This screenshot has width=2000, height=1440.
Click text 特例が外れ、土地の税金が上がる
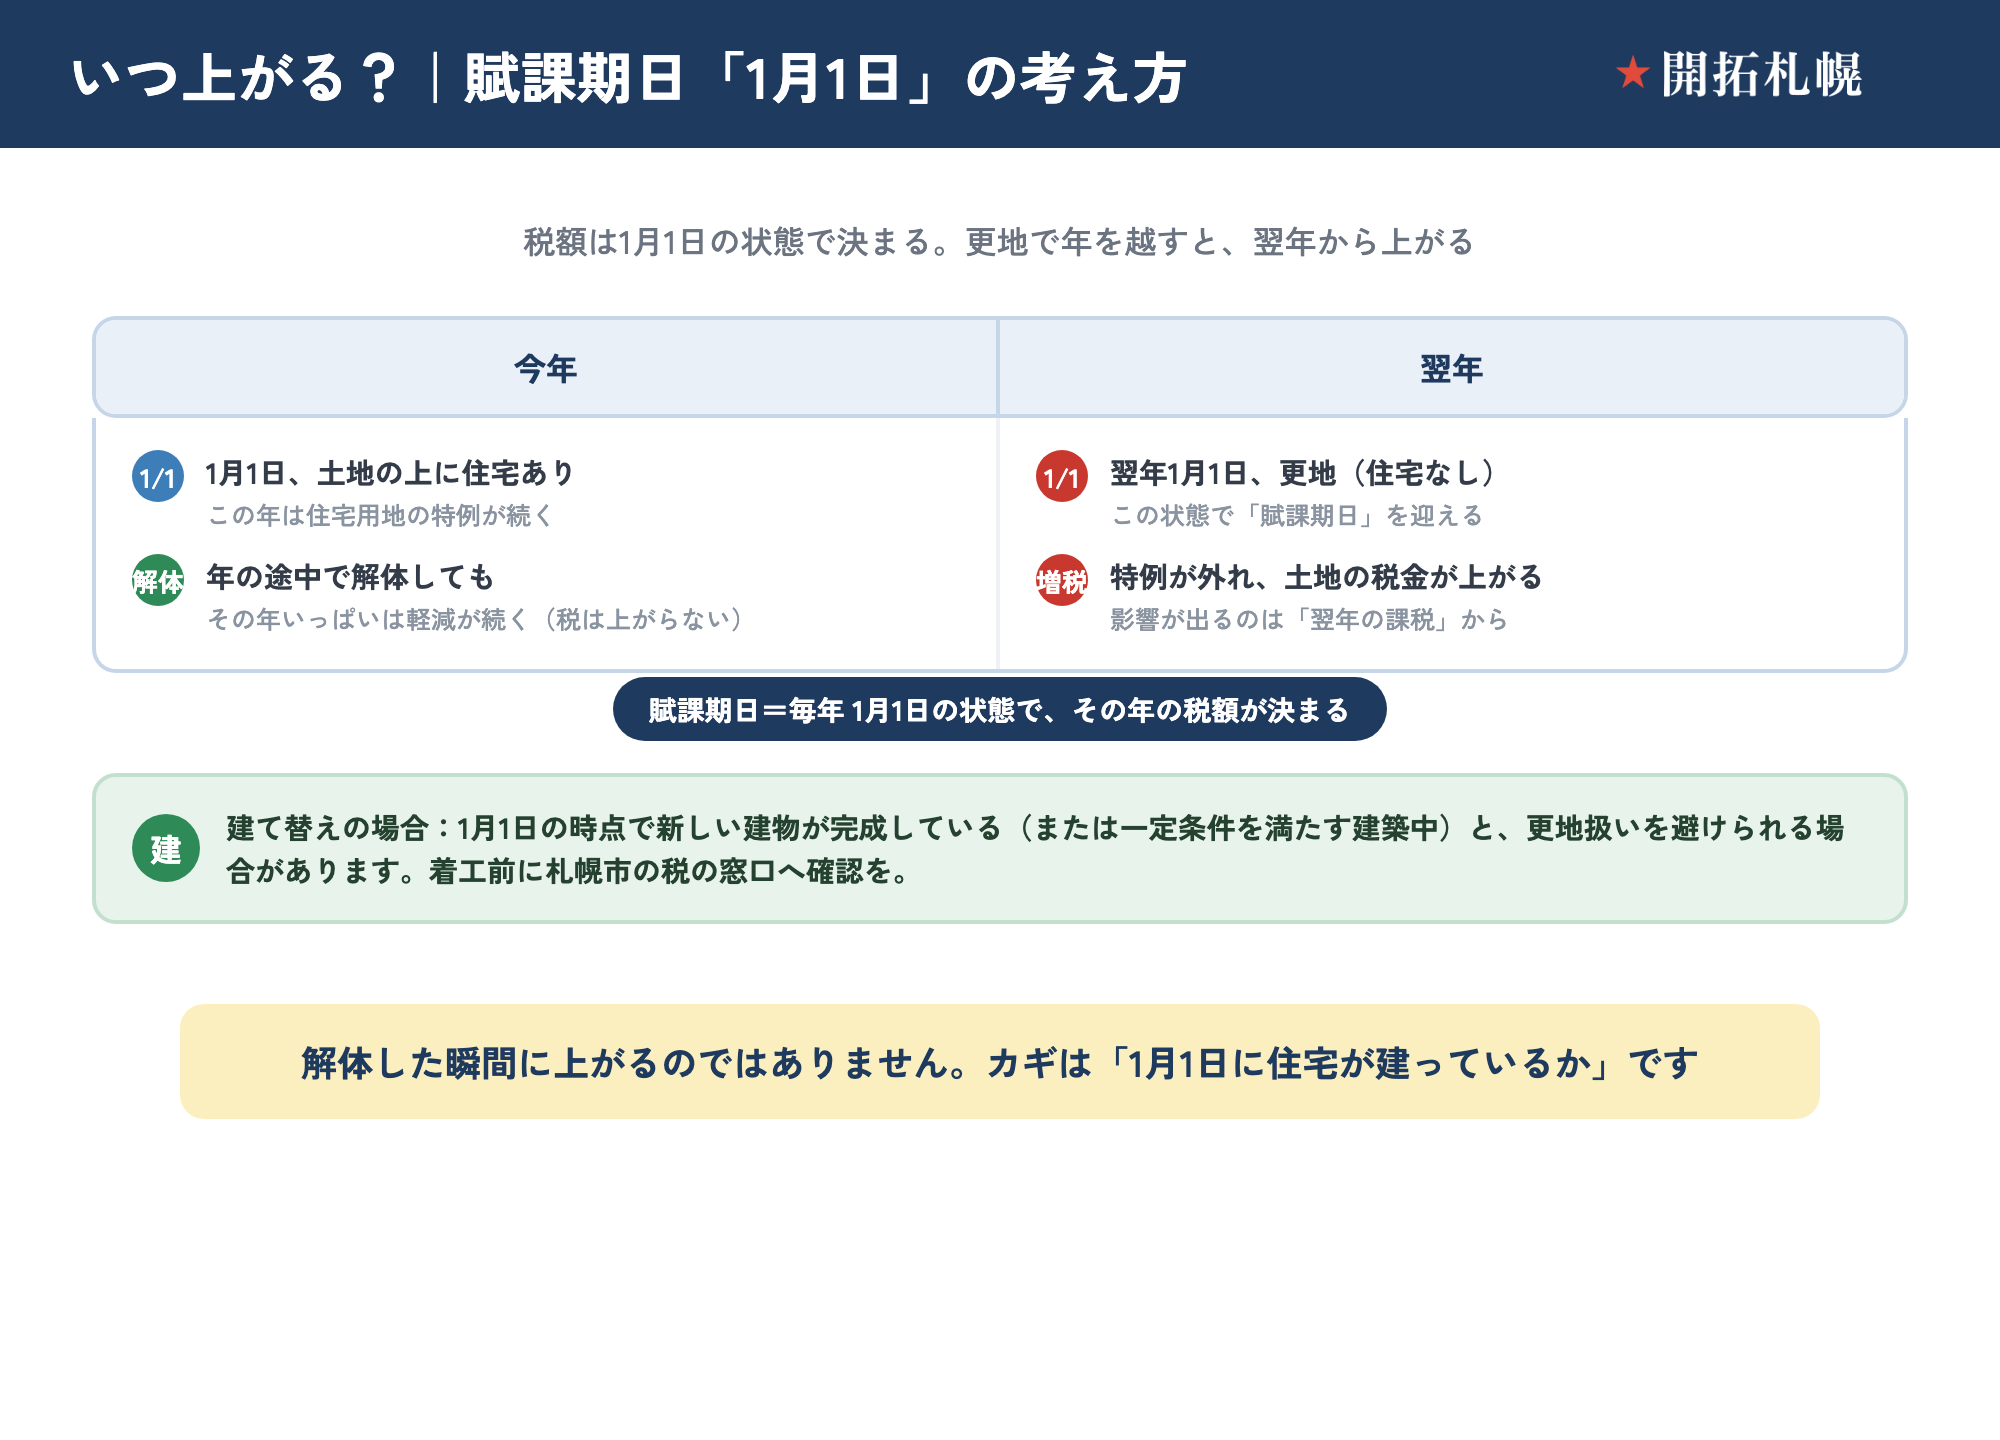(1326, 576)
